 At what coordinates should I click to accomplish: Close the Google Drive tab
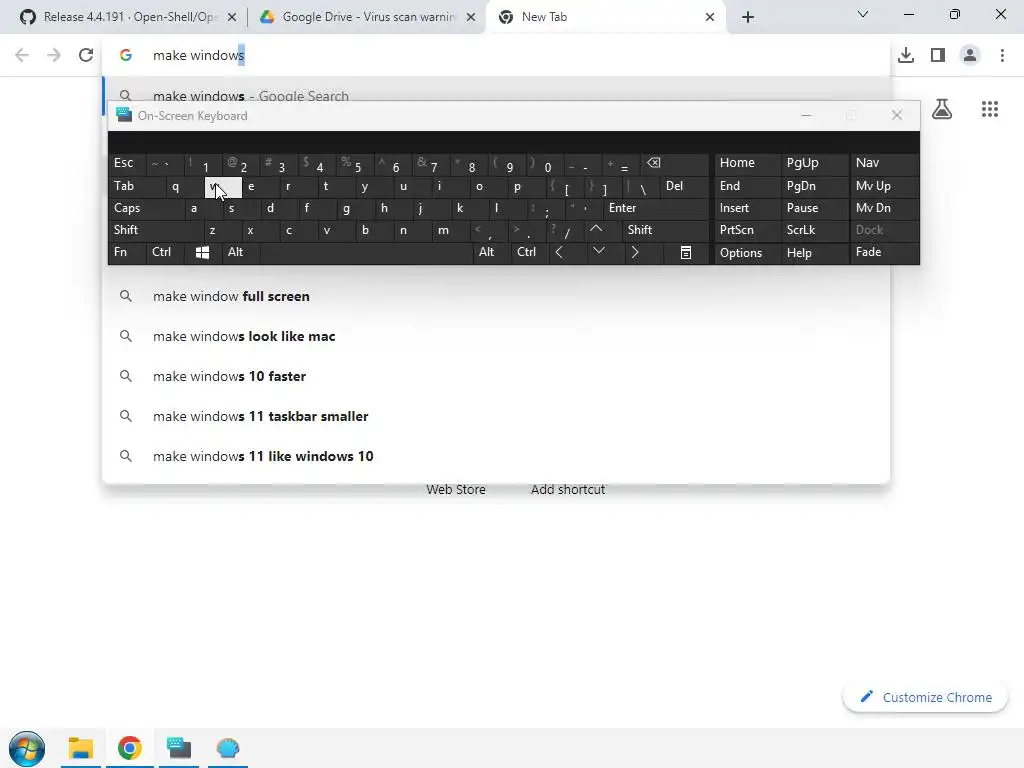471,17
